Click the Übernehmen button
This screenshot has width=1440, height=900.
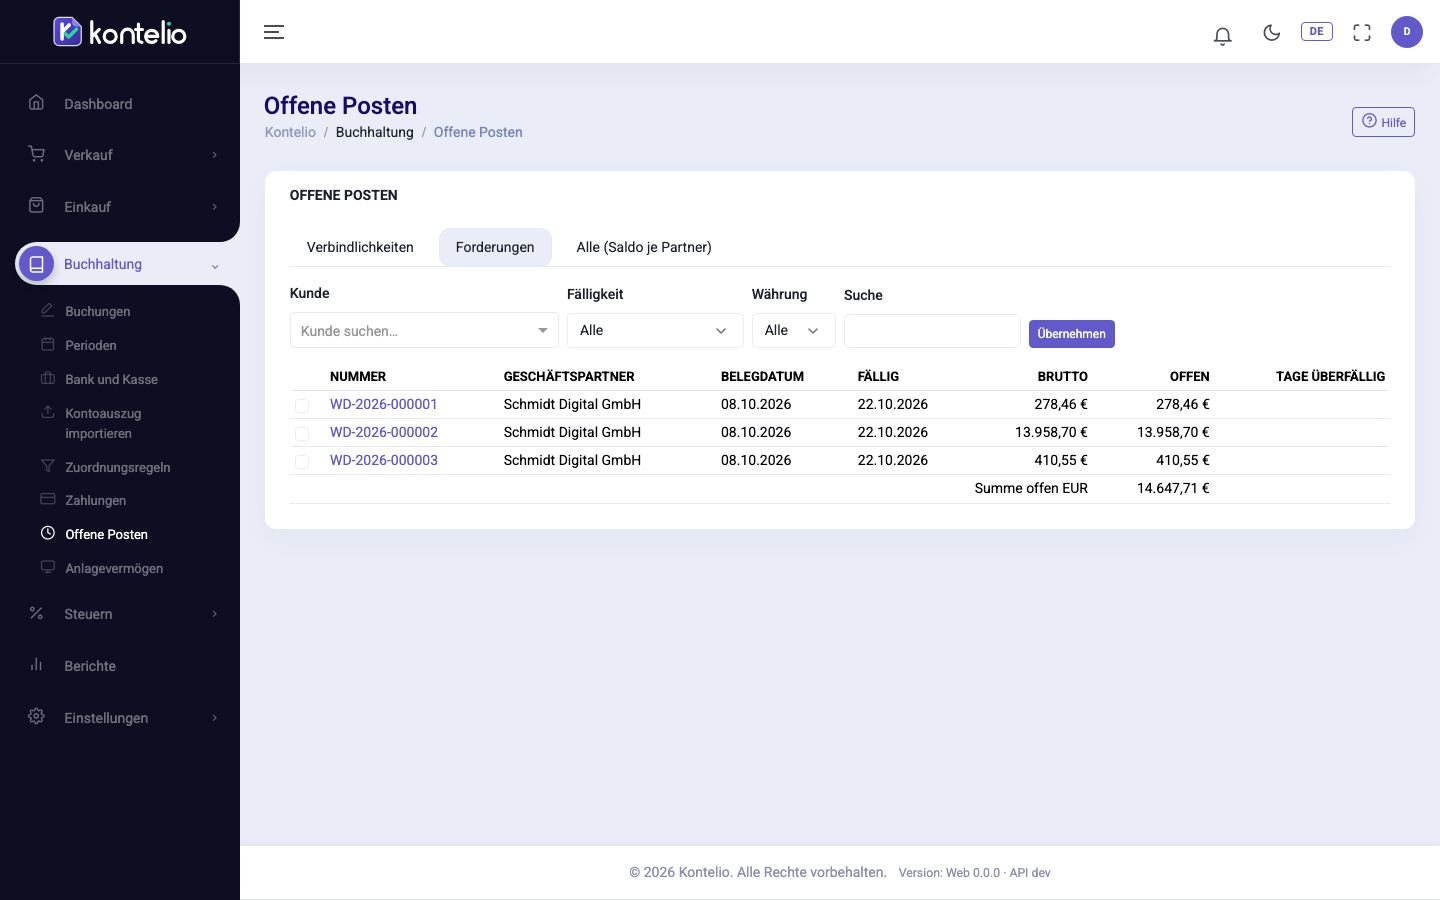click(x=1071, y=333)
